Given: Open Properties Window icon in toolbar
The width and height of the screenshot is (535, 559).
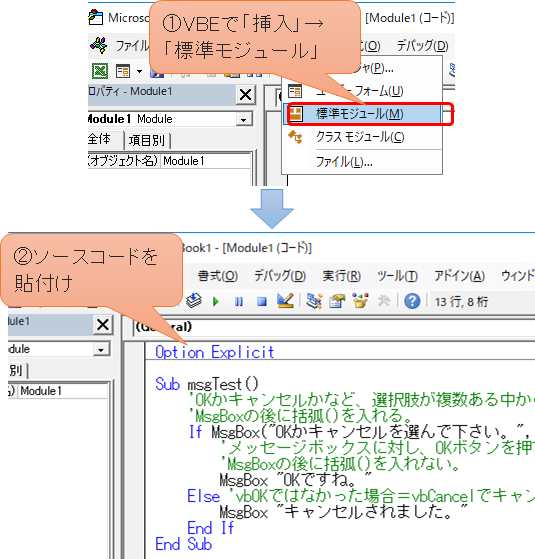Looking at the screenshot, I should (337, 301).
